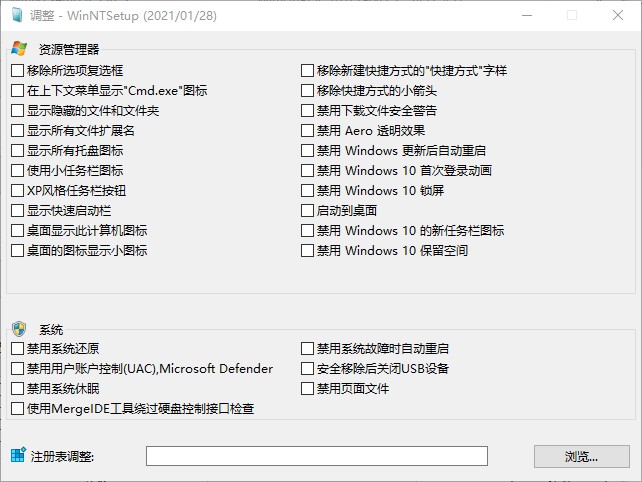Click the registry icon beside 注册表调整

[18, 455]
